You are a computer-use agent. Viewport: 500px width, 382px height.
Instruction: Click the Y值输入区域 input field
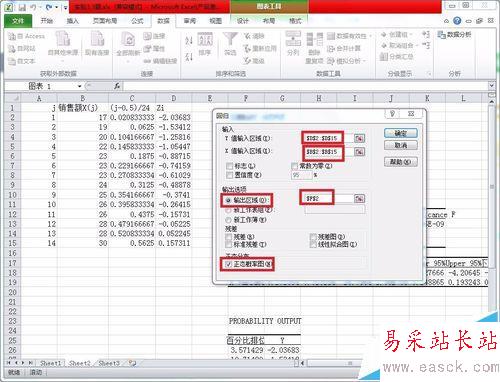(328, 138)
